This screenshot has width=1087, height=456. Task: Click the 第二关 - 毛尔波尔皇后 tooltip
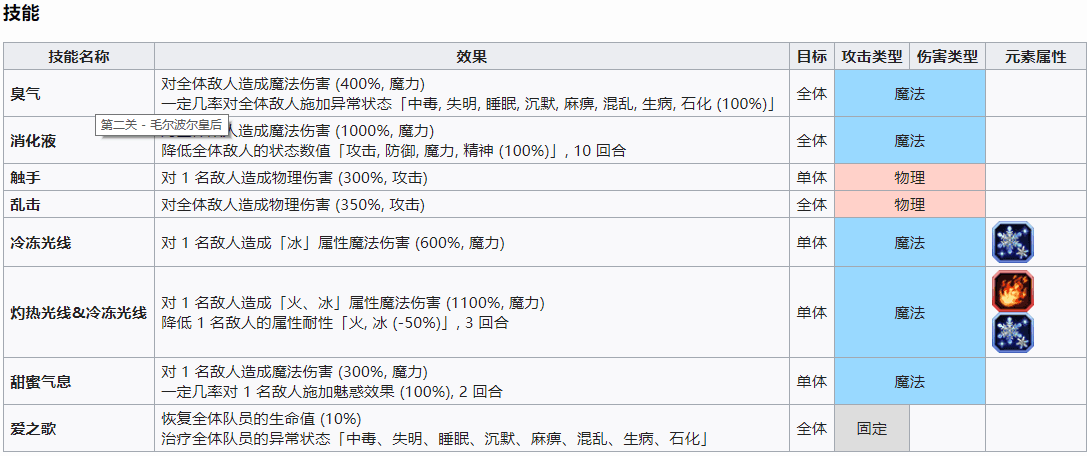click(x=162, y=125)
